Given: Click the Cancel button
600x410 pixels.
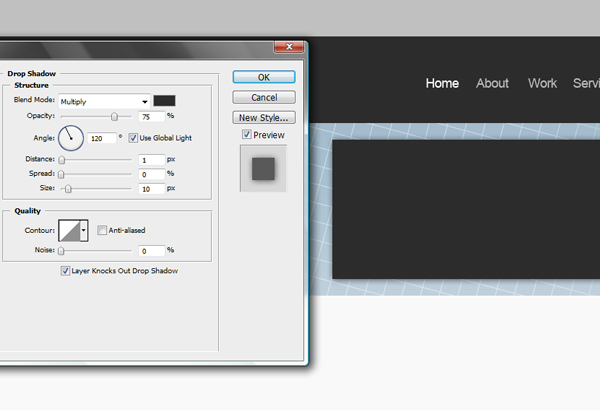Looking at the screenshot, I should point(264,97).
